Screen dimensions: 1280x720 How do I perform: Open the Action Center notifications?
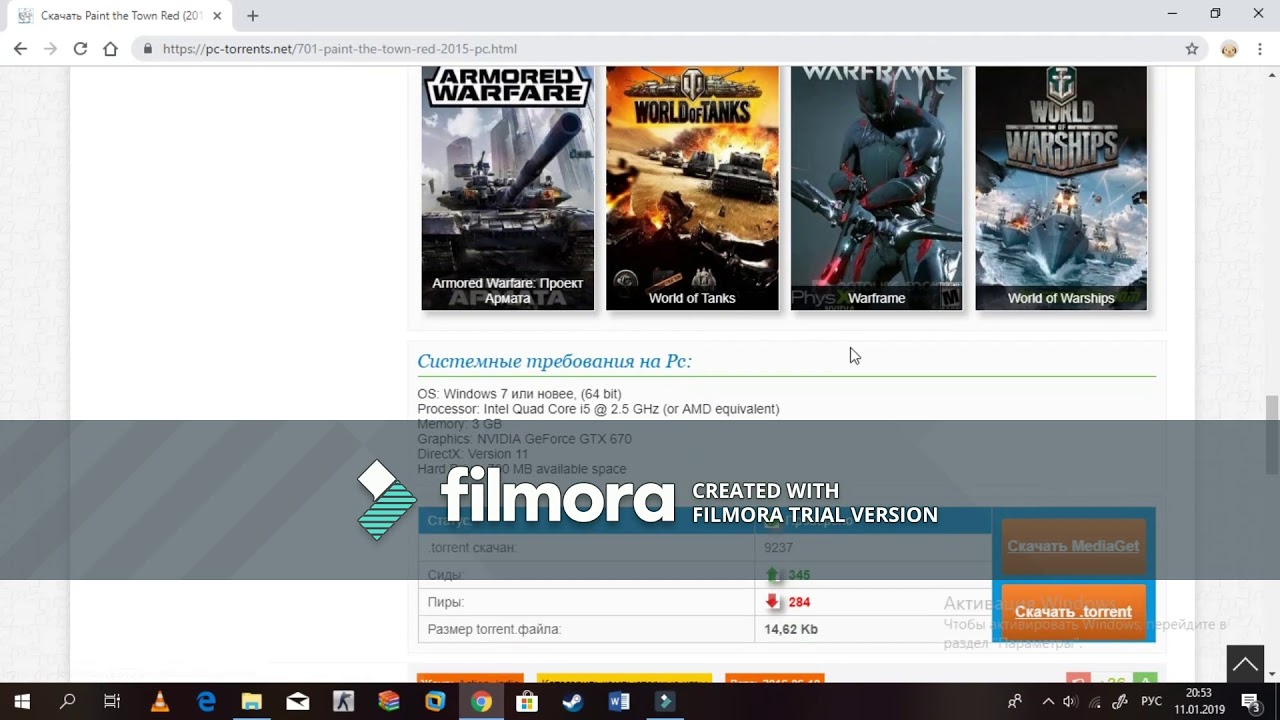tap(1250, 702)
